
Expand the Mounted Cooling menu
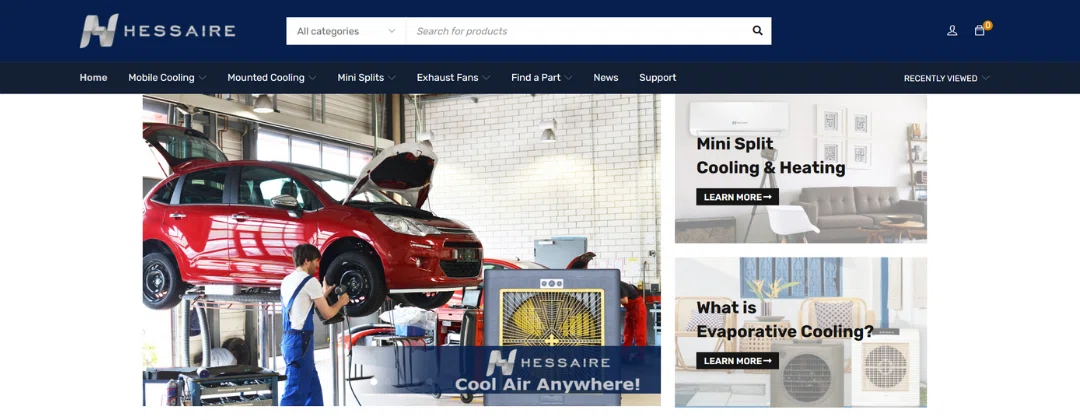[272, 78]
